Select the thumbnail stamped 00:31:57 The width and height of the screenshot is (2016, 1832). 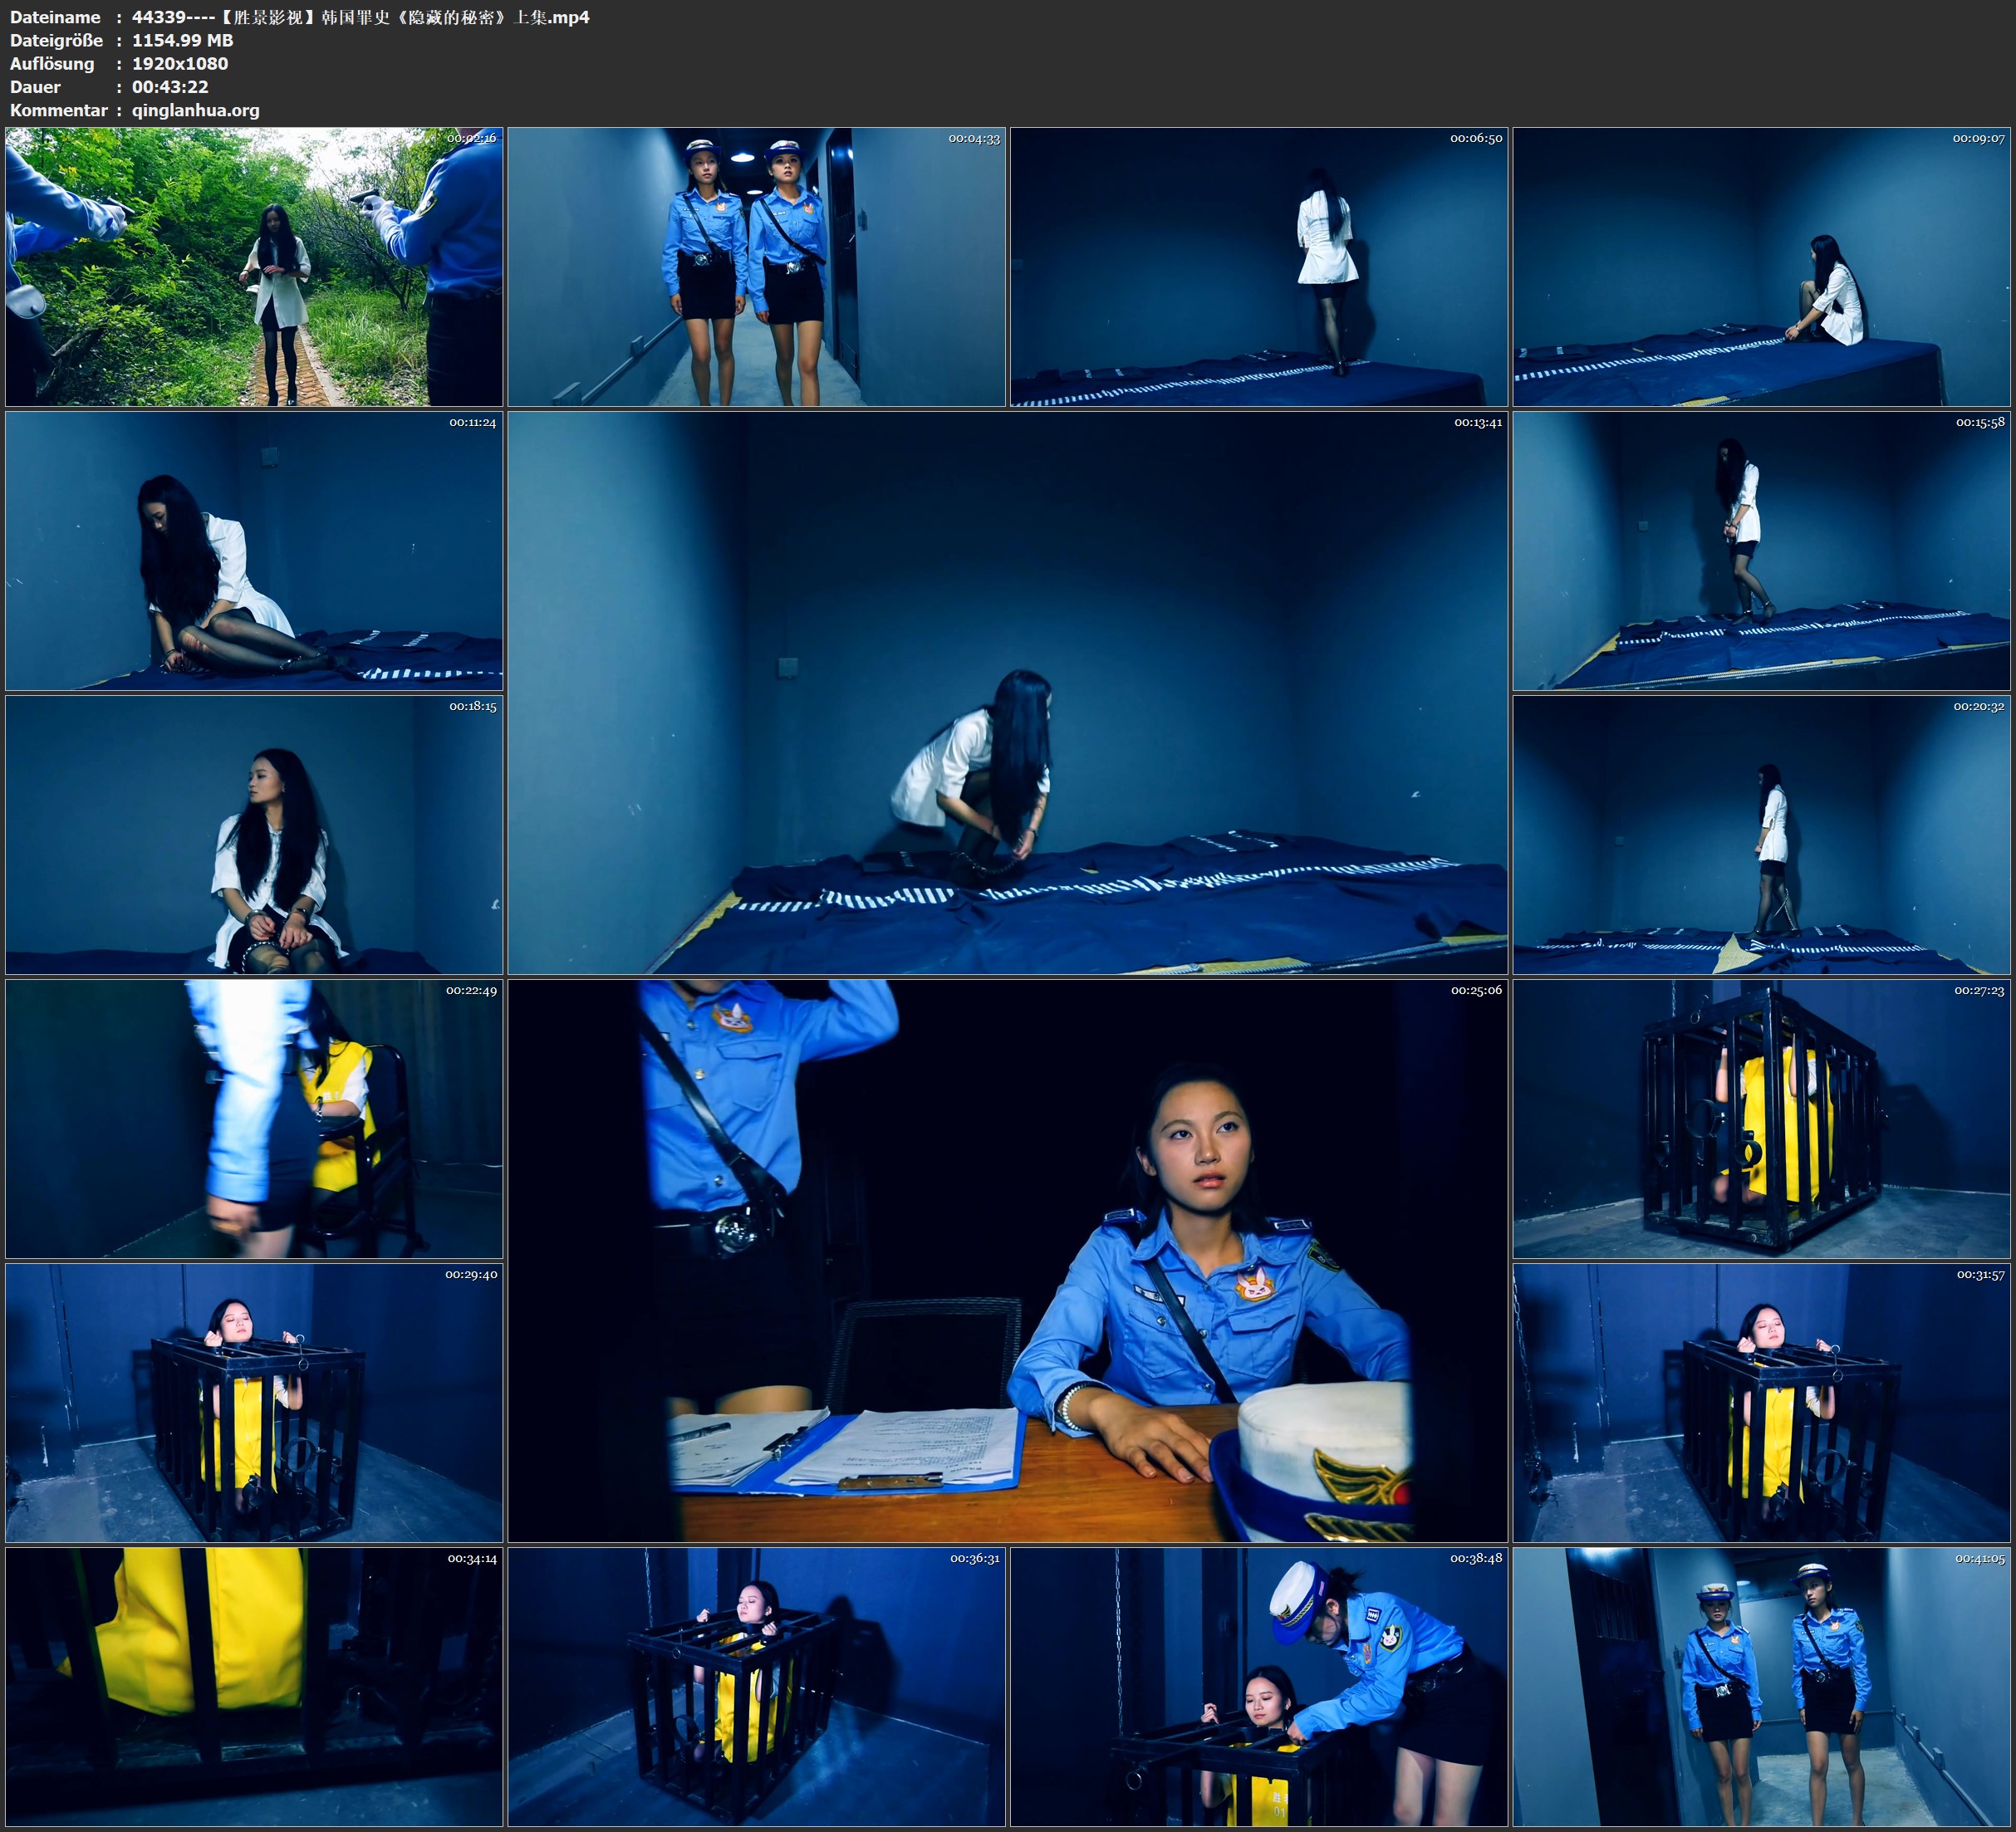click(1761, 1403)
